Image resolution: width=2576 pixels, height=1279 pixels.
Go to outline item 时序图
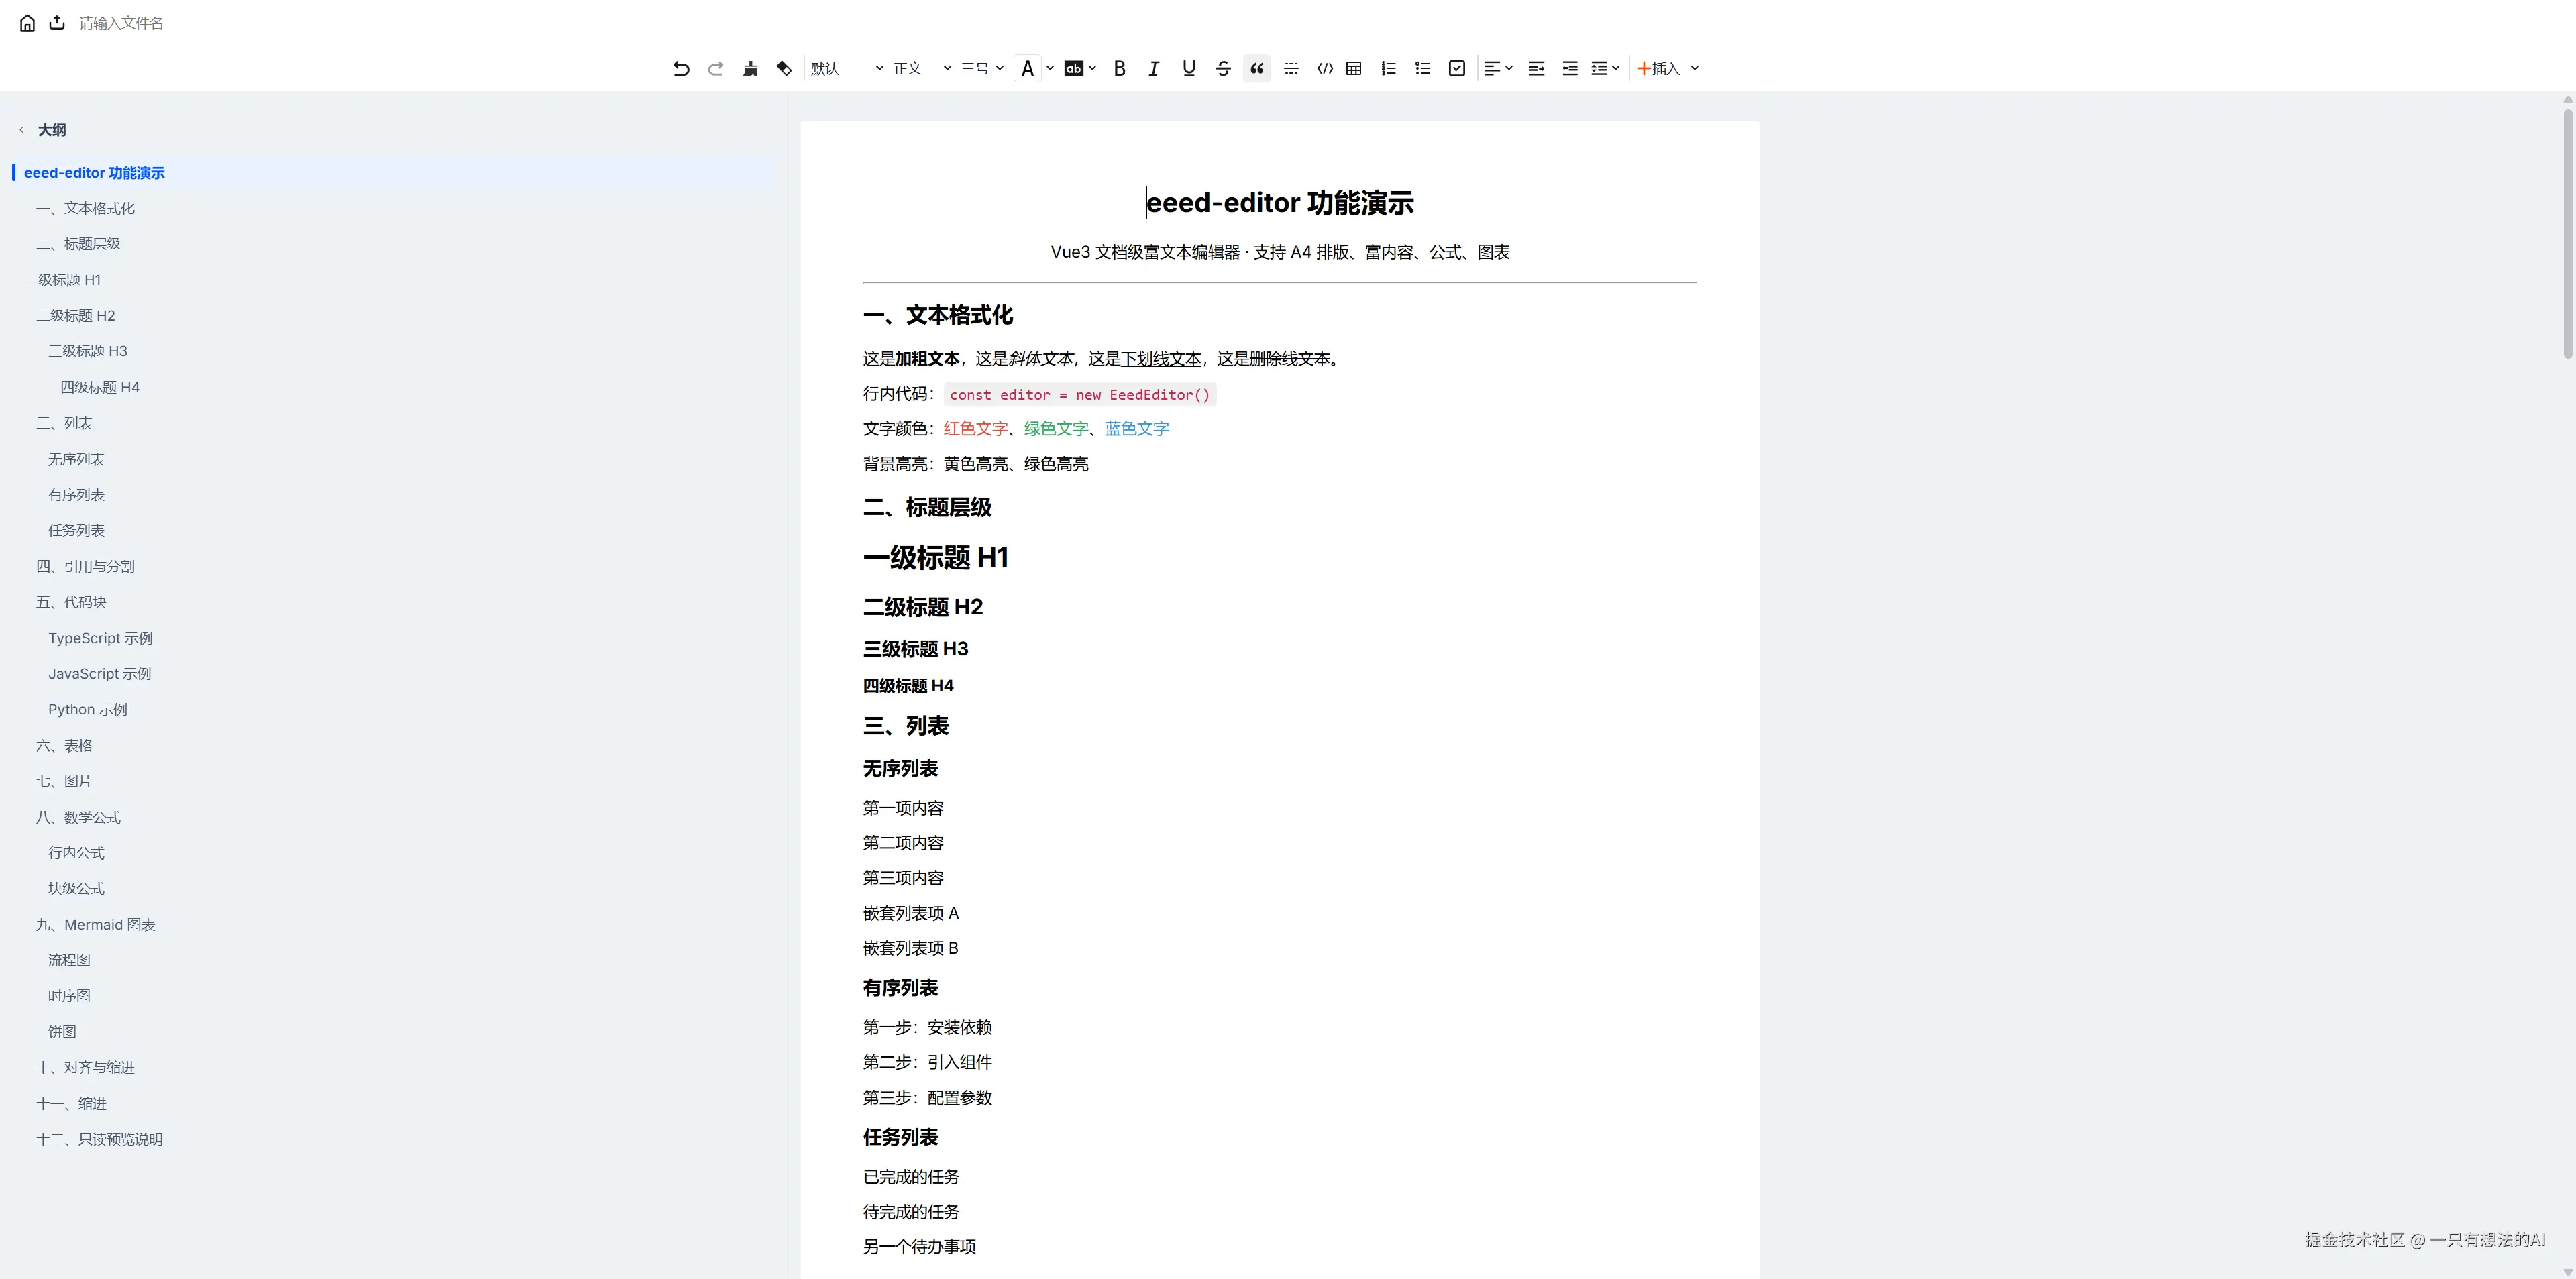(69, 995)
